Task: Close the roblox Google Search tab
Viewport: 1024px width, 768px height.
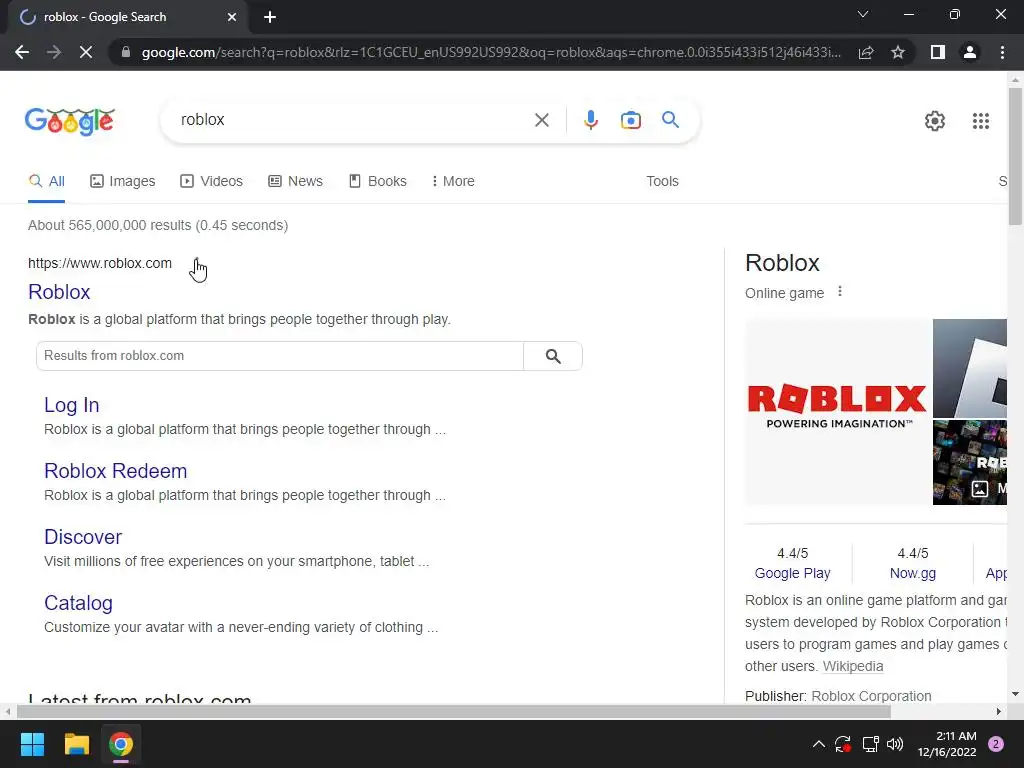Action: click(x=232, y=18)
